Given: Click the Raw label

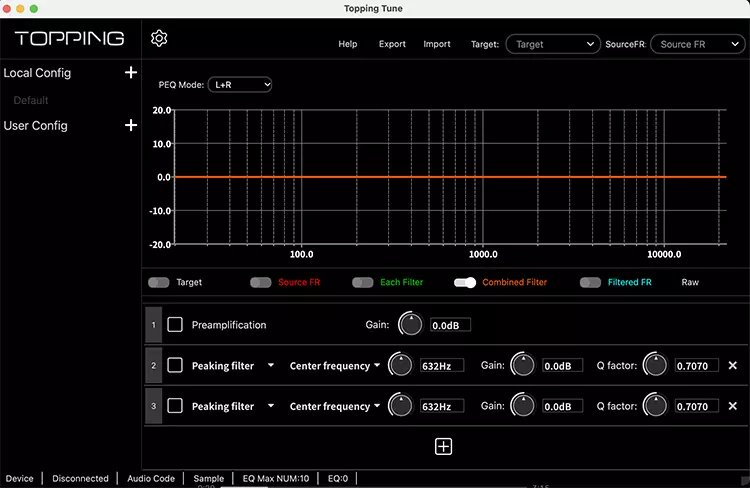Looking at the screenshot, I should (690, 282).
